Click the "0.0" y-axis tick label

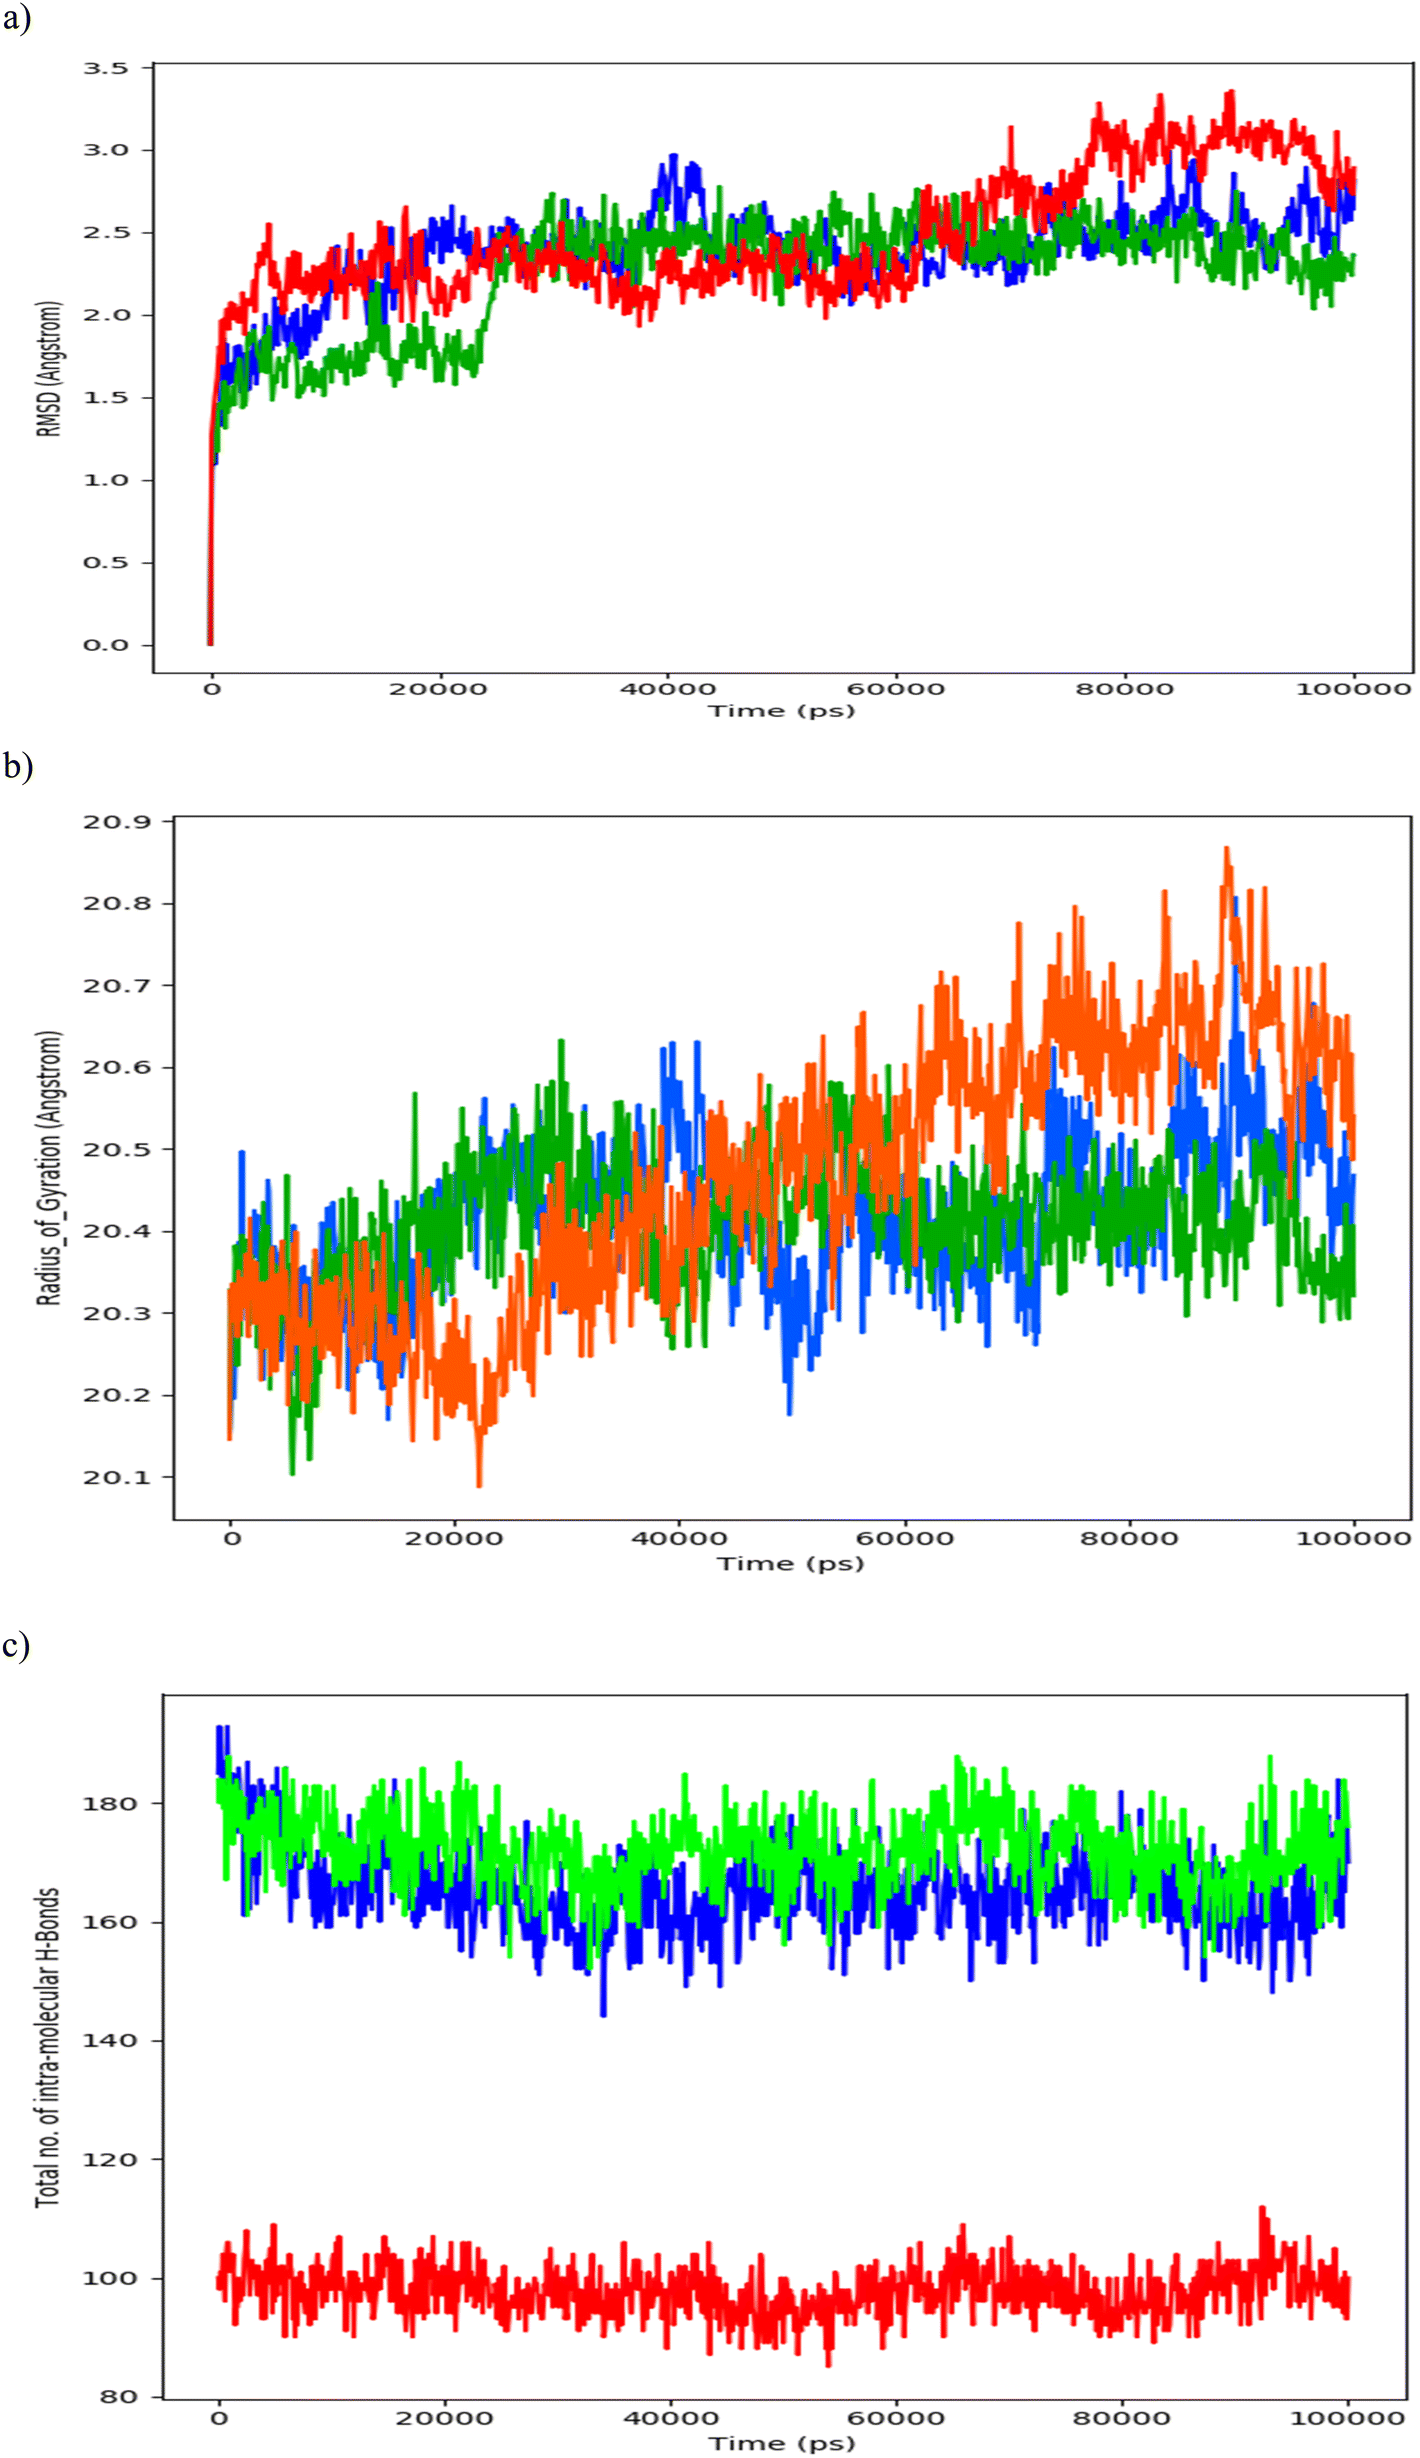(106, 645)
